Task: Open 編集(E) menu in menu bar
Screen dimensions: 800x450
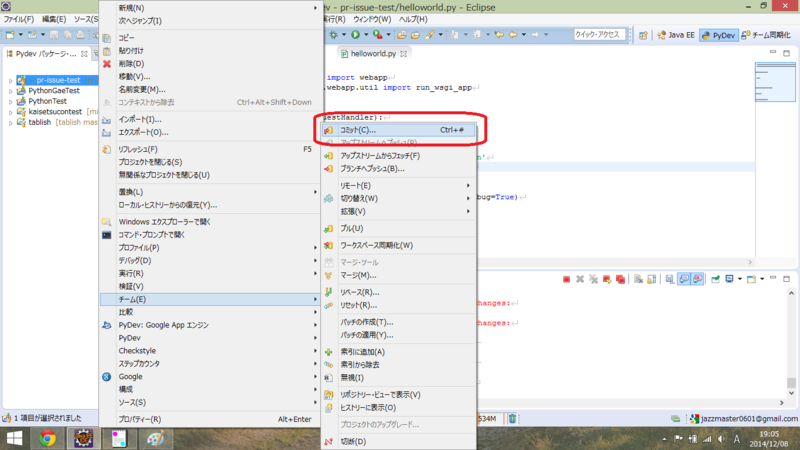Action: (54, 19)
